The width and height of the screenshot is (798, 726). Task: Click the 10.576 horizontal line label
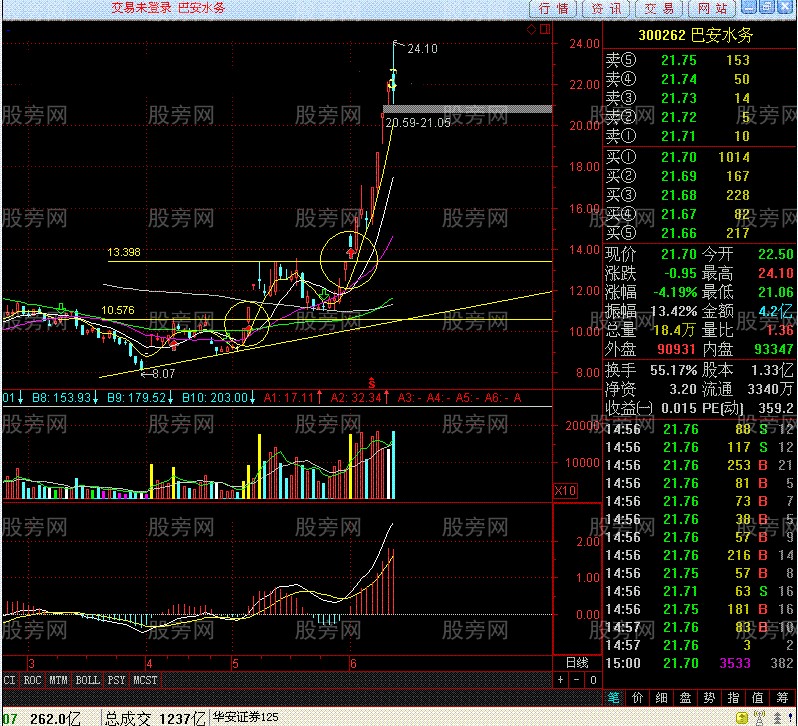[x=118, y=310]
